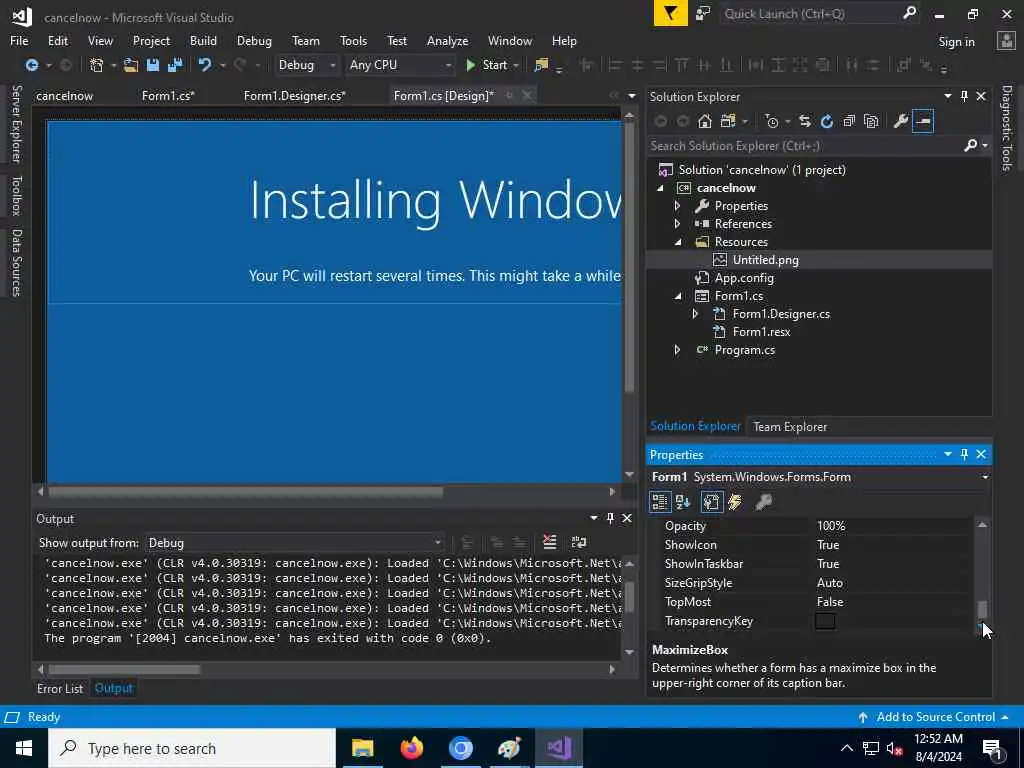Switch to the Team Explorer tab

coord(790,426)
